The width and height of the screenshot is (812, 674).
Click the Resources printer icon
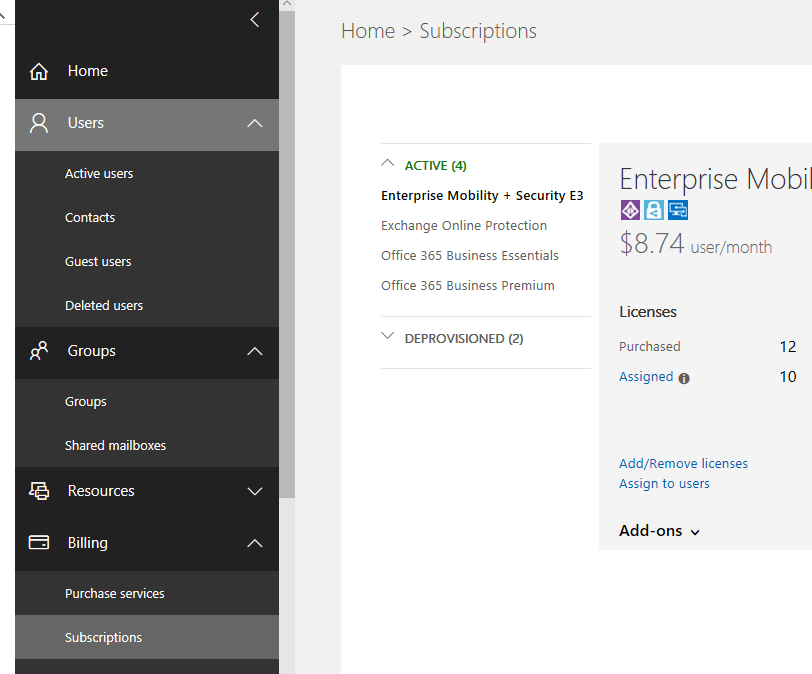point(39,491)
